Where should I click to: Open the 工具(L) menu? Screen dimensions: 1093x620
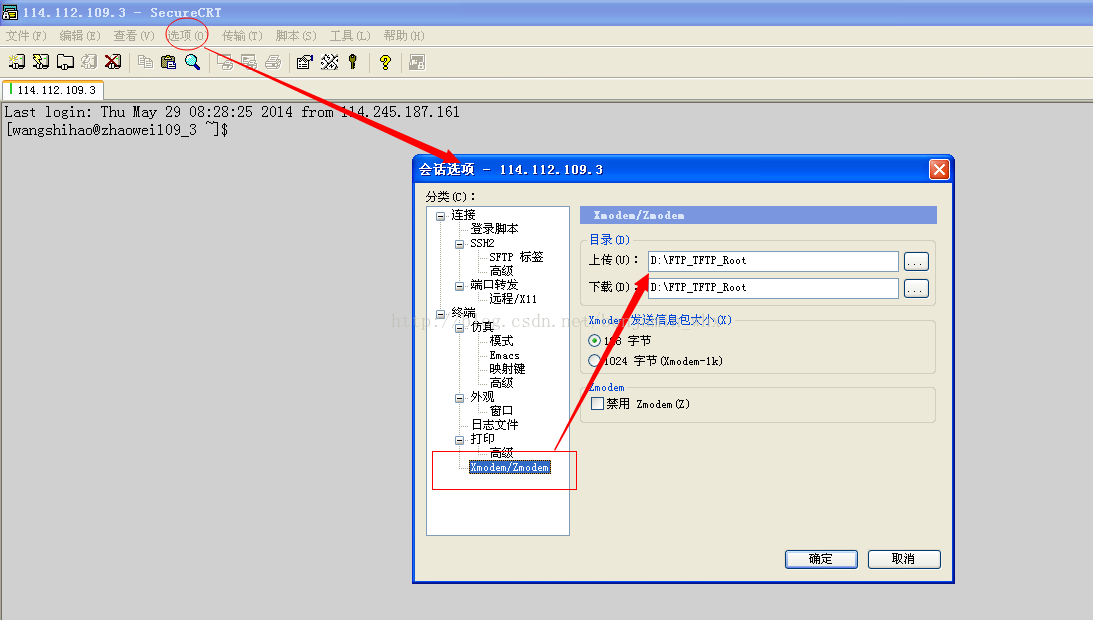[x=350, y=36]
